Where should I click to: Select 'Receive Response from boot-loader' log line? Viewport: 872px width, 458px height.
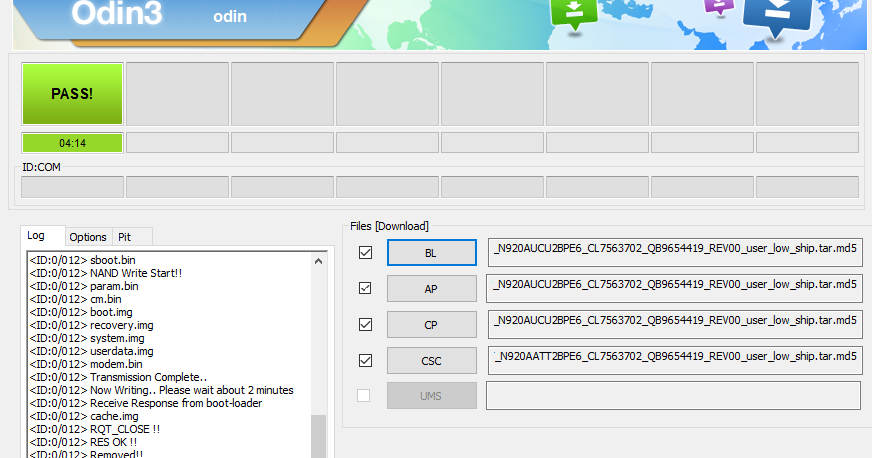pos(146,403)
